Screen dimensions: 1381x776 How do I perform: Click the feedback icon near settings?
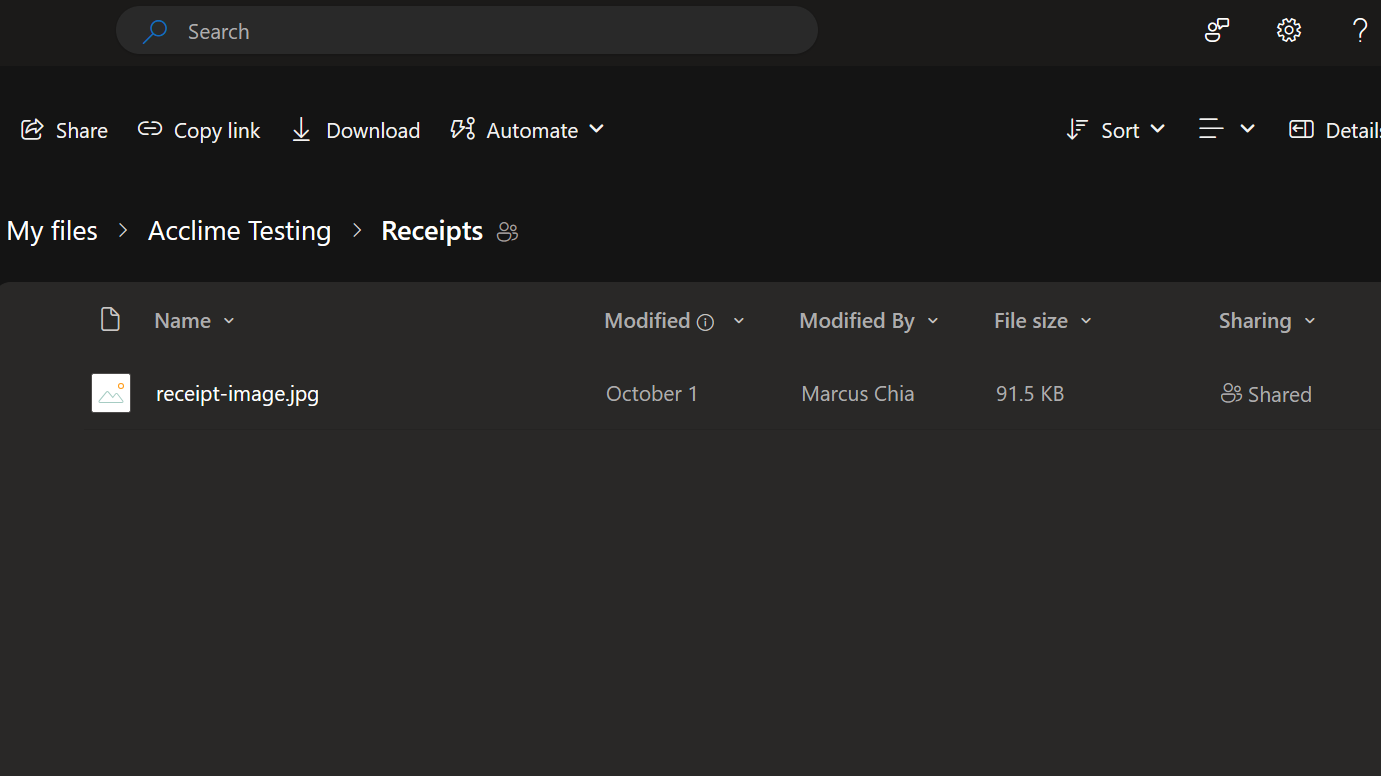(x=1216, y=30)
